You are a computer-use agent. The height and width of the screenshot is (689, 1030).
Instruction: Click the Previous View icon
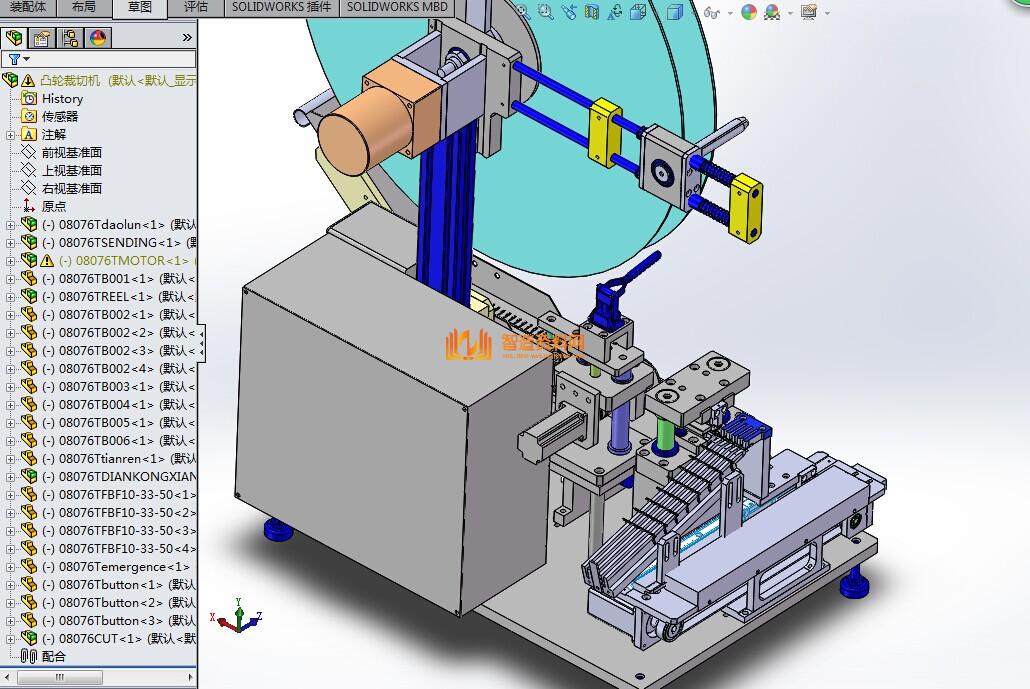click(569, 12)
